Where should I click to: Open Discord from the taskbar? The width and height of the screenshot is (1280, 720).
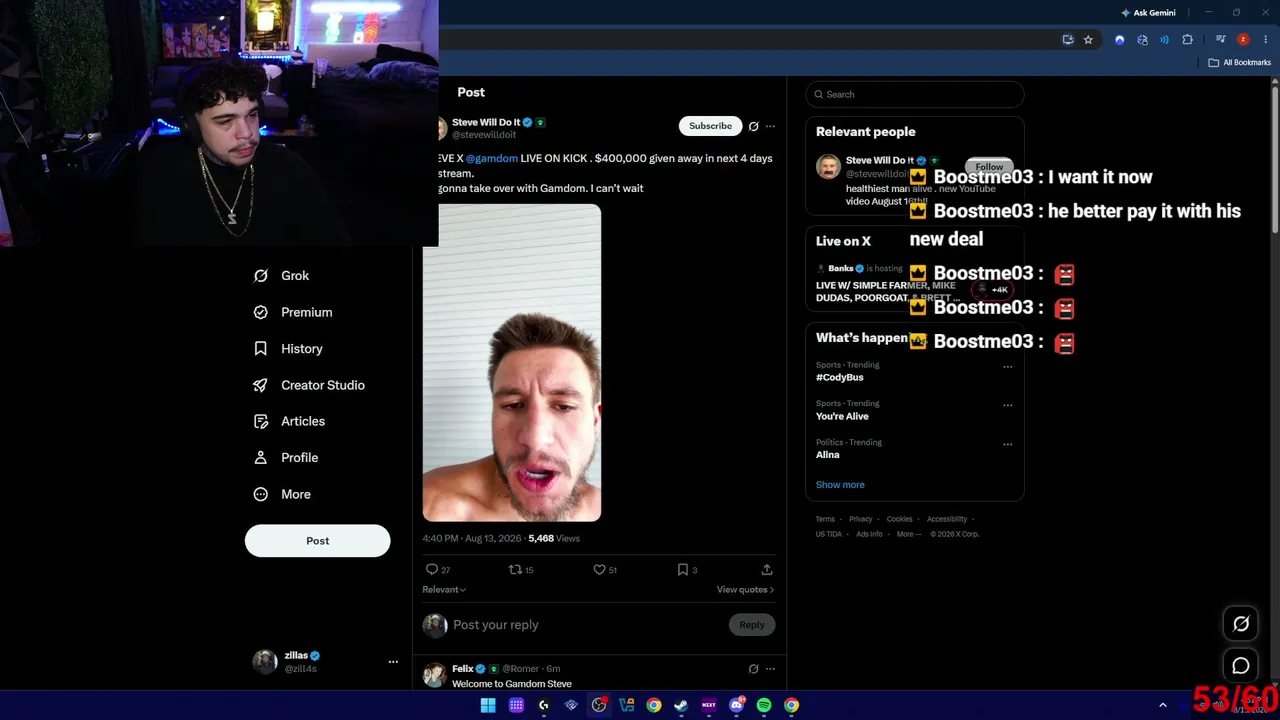[737, 705]
